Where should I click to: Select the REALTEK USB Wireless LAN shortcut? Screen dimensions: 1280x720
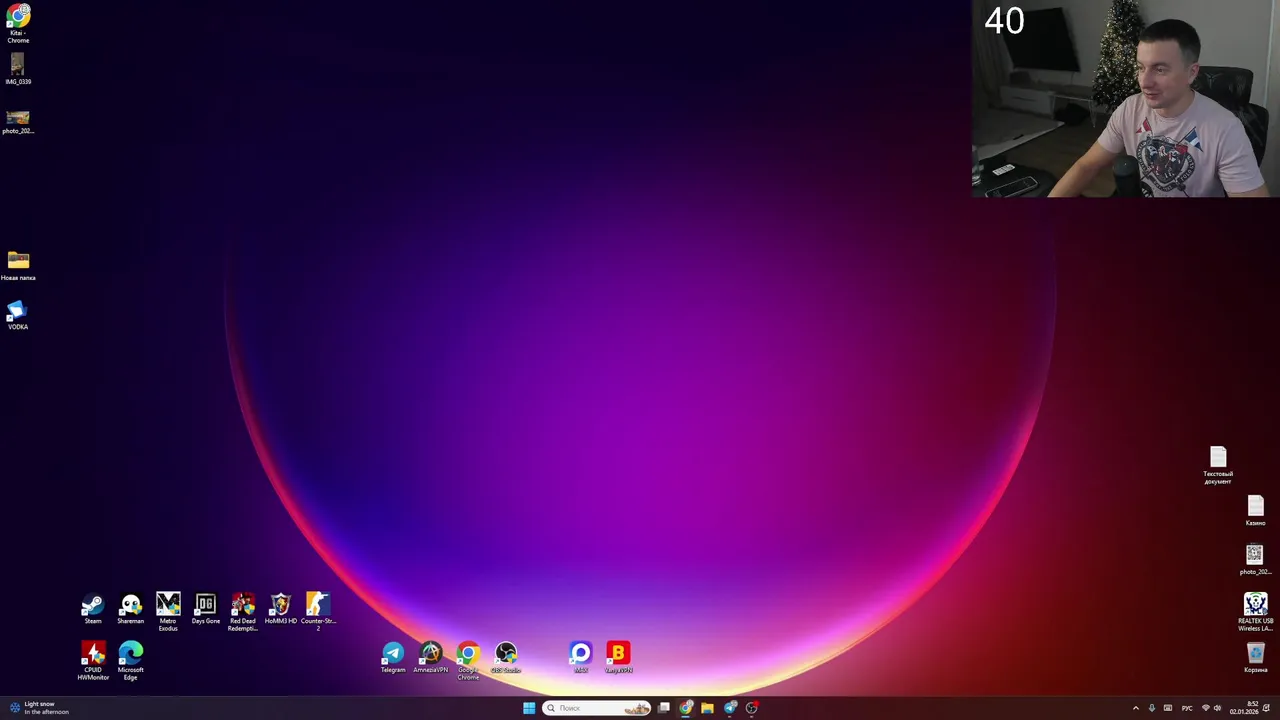pyautogui.click(x=1256, y=612)
